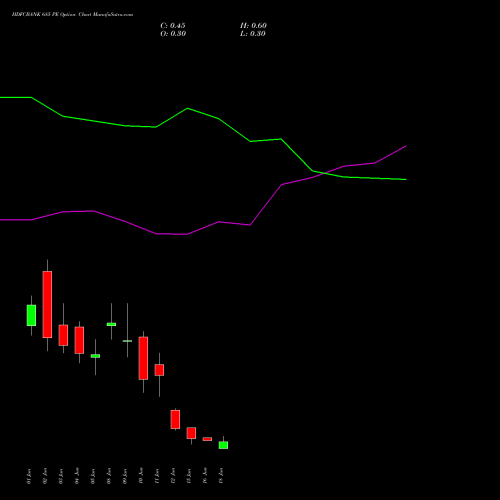Screen dimensions: 500x500
Task: Click the last green candlestick on the right
Action: (223, 445)
